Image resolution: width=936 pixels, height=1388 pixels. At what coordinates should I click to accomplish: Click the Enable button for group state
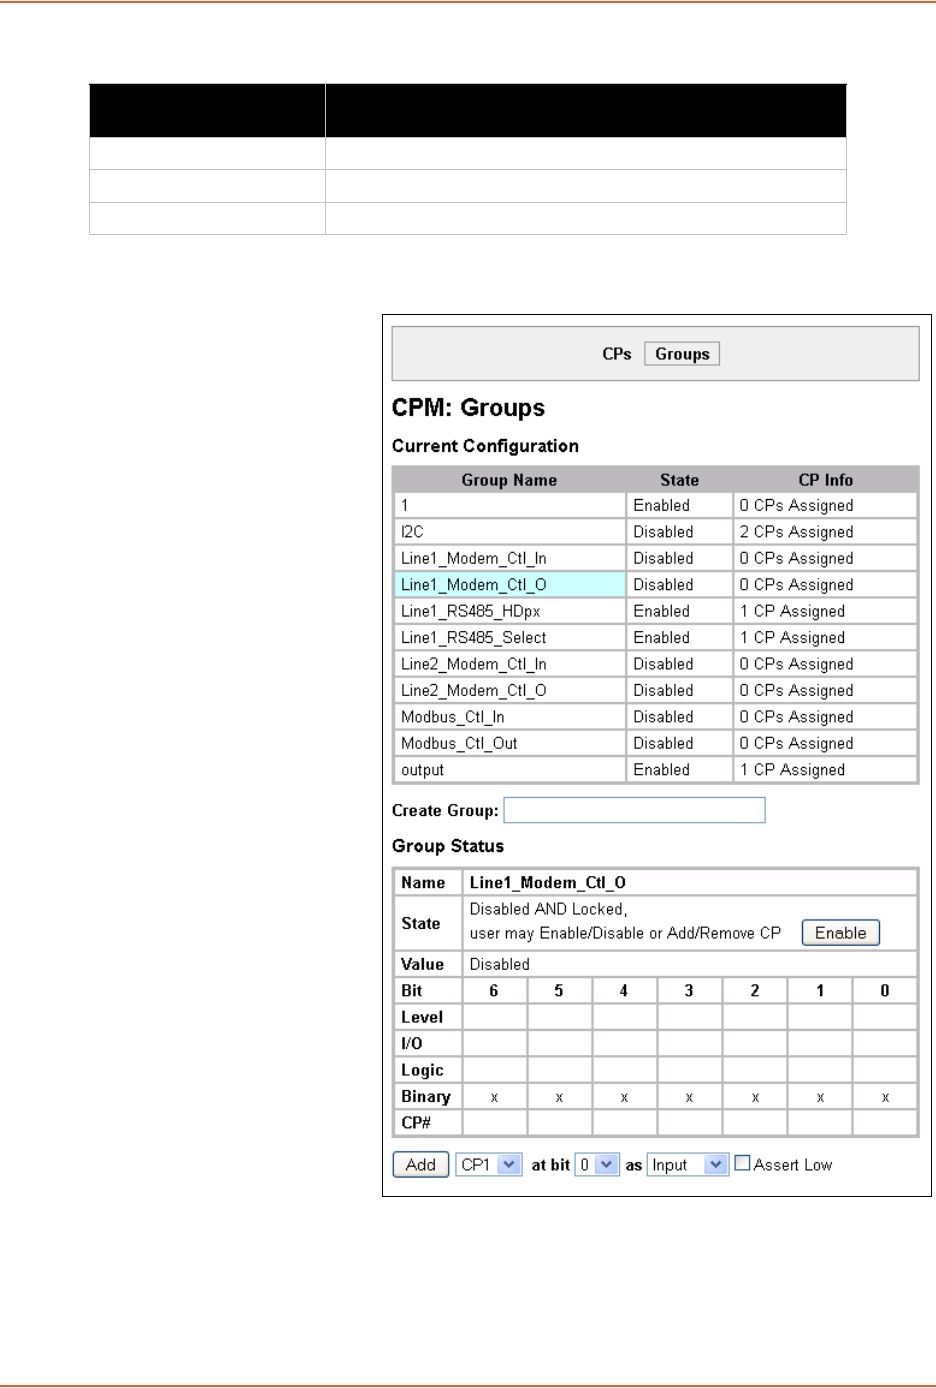(x=840, y=933)
